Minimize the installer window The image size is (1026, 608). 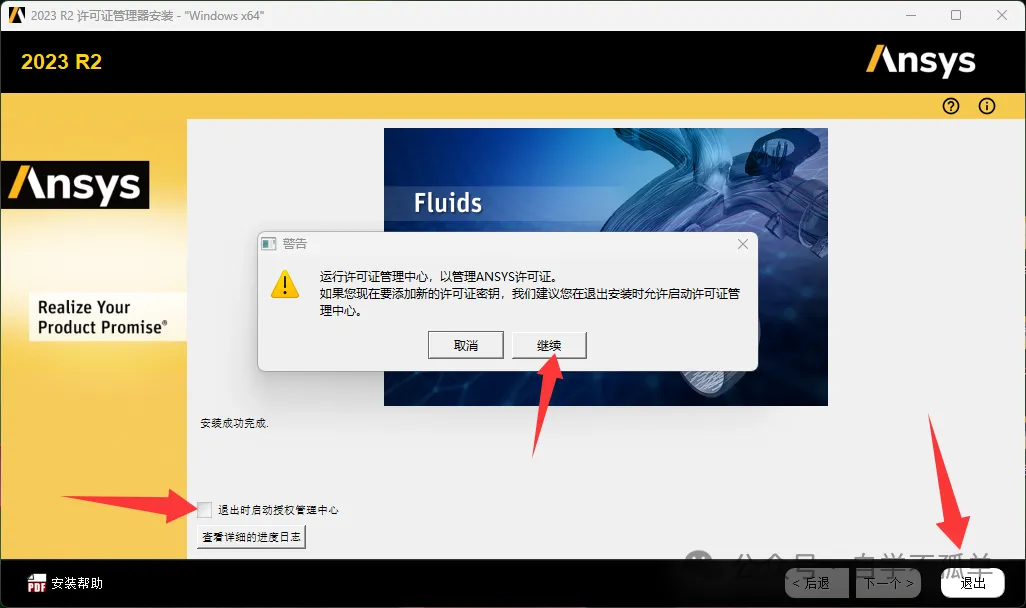910,15
